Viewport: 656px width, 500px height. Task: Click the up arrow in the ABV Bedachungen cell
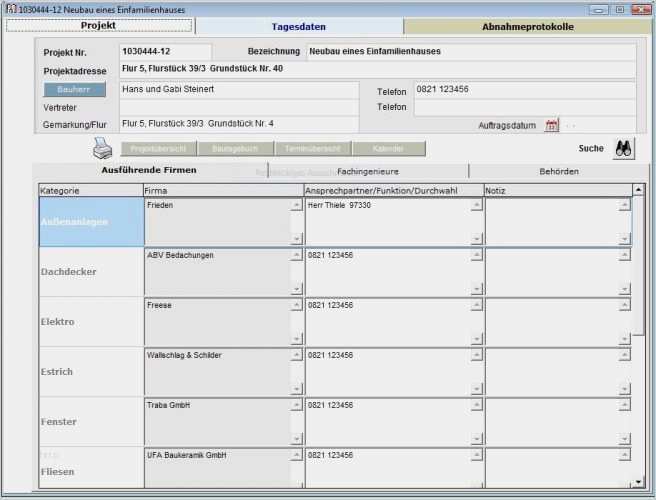(296, 255)
